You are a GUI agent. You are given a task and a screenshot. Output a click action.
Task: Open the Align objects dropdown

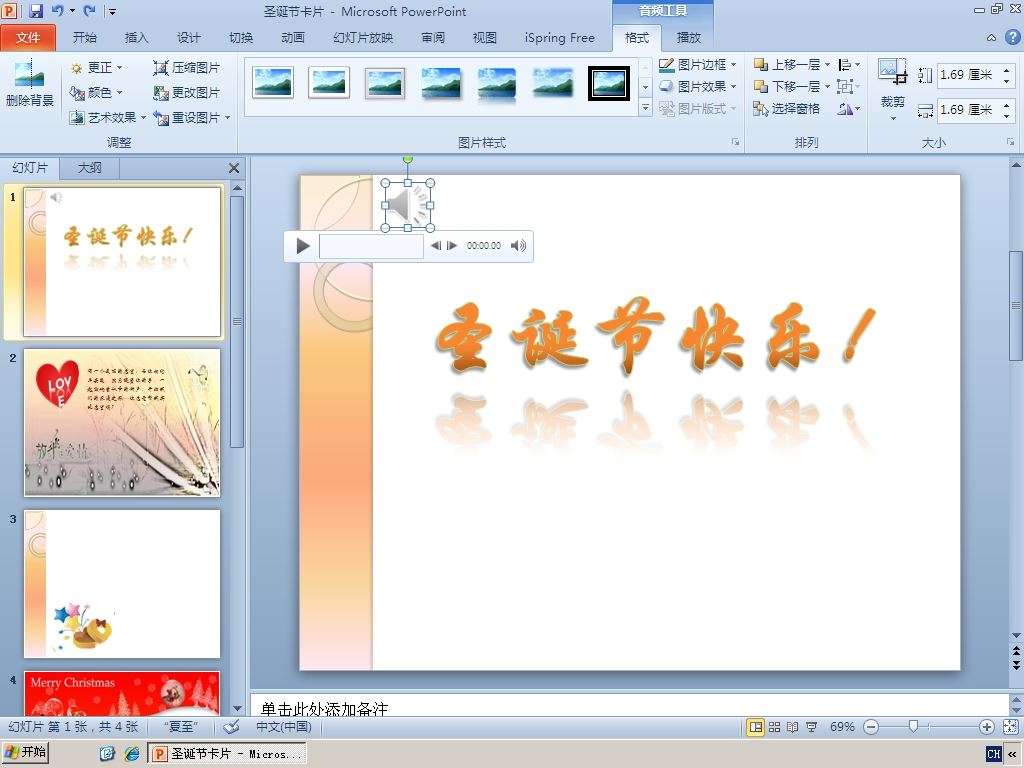click(x=848, y=65)
